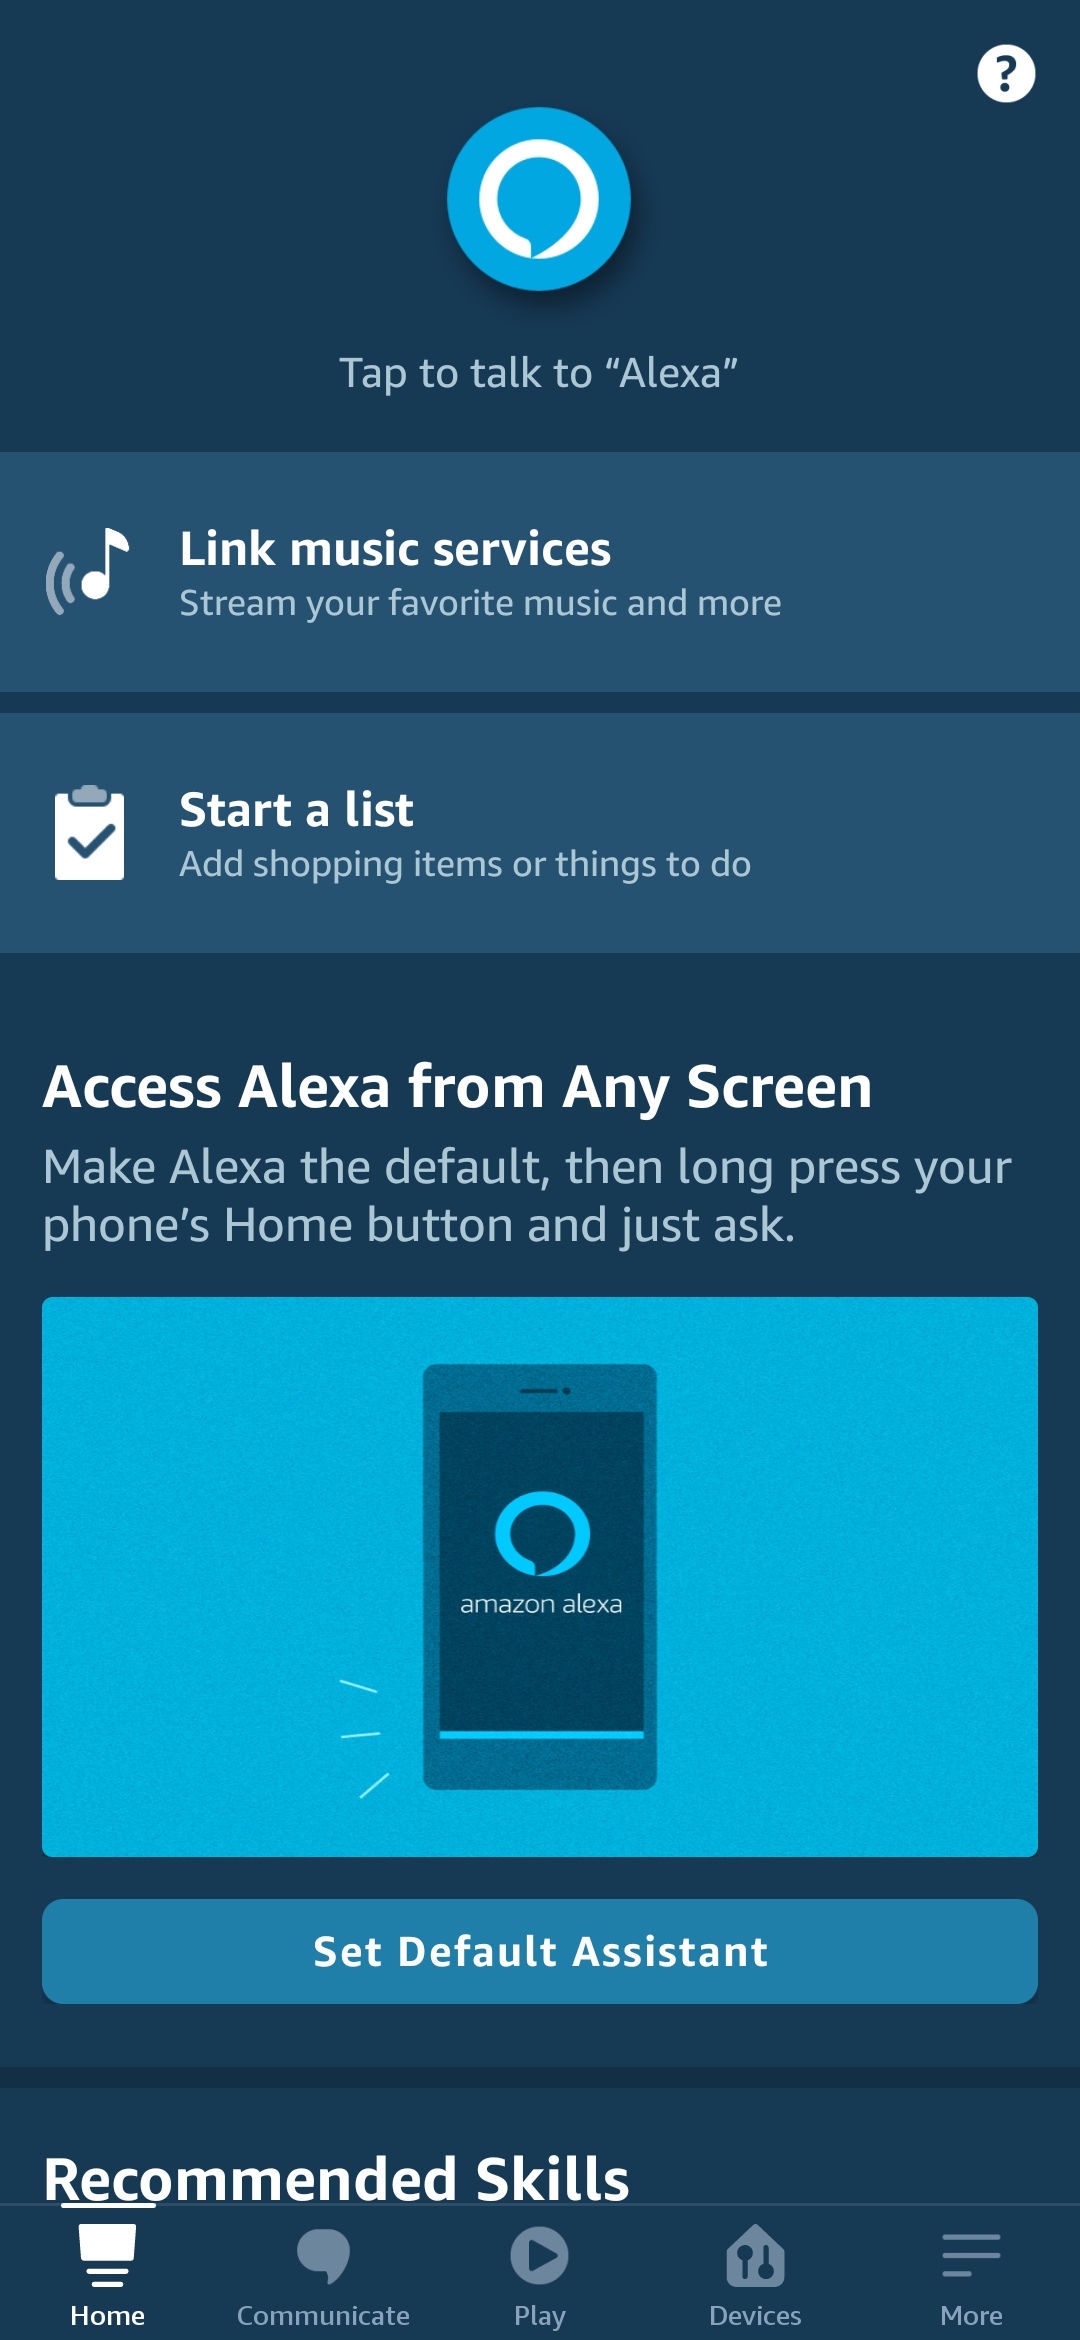Open help via question mark icon

point(1005,74)
